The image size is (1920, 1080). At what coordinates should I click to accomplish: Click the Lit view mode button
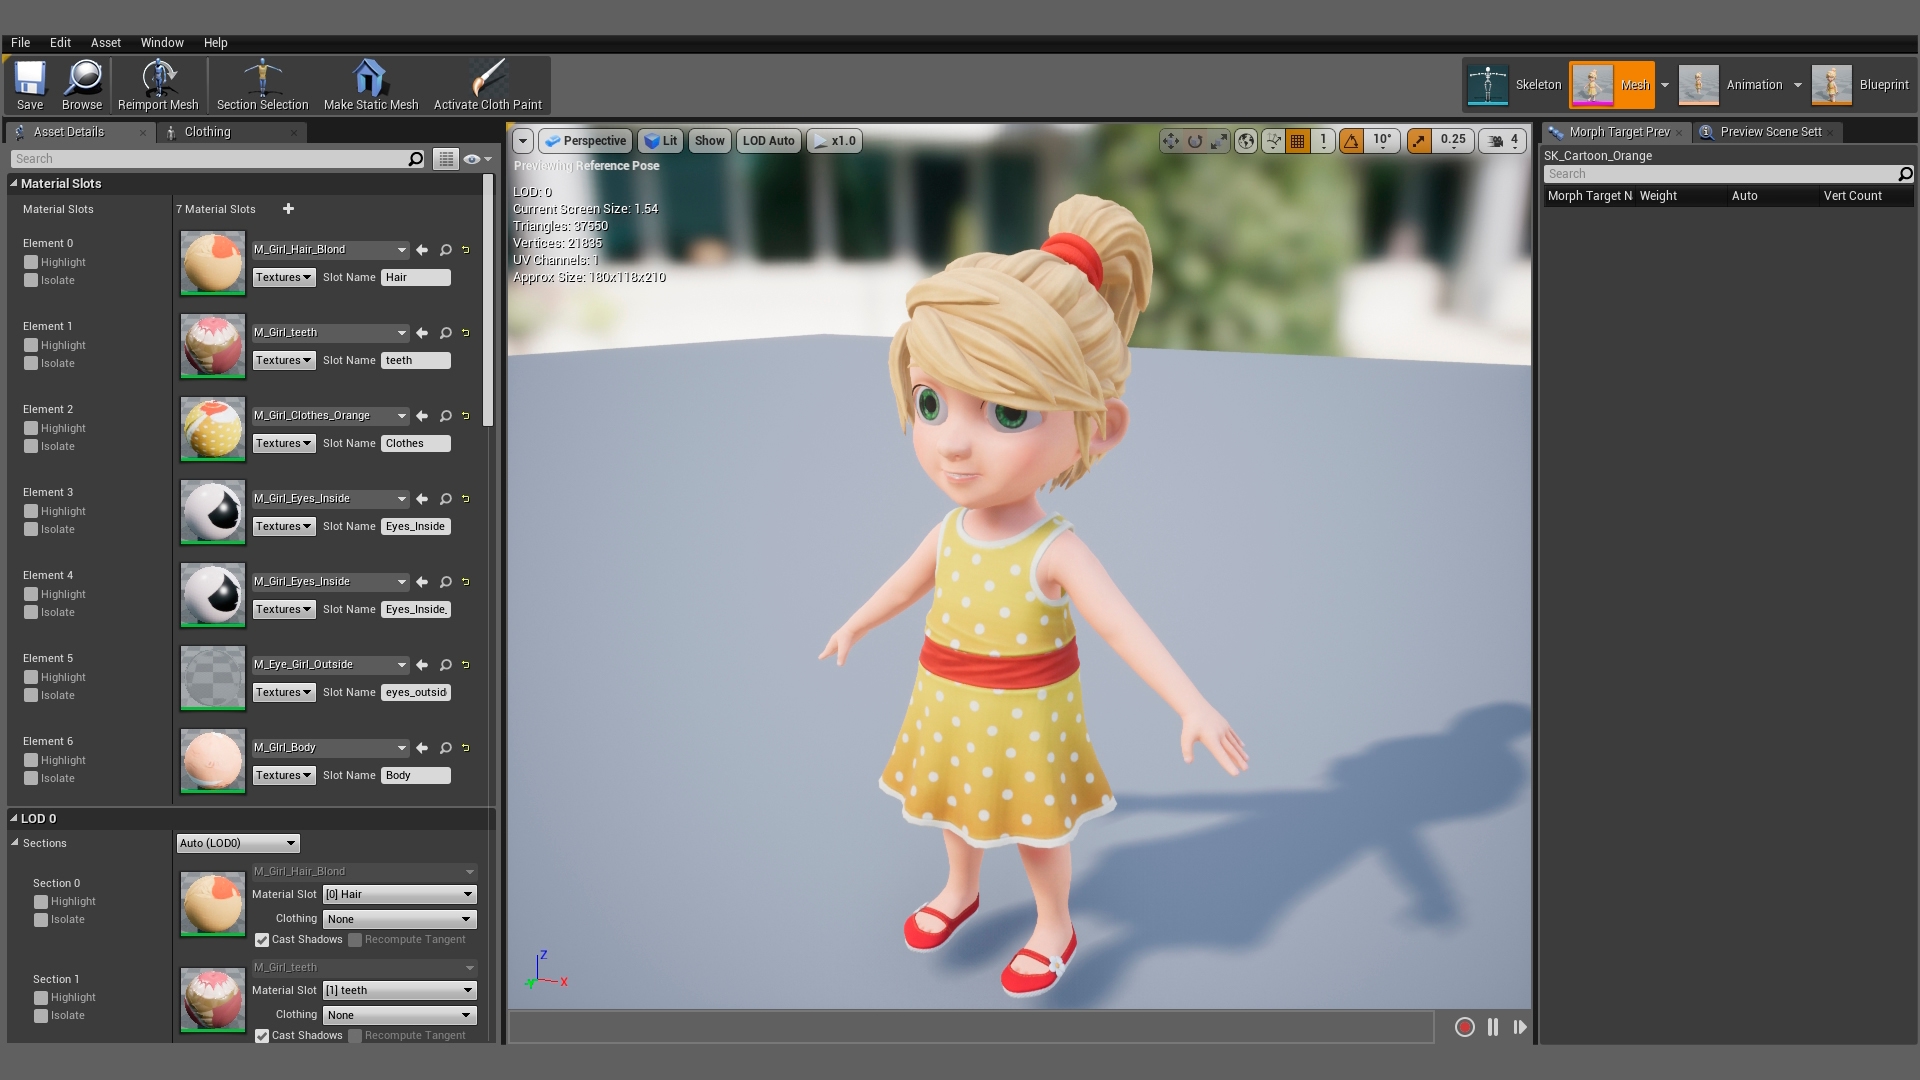(660, 141)
